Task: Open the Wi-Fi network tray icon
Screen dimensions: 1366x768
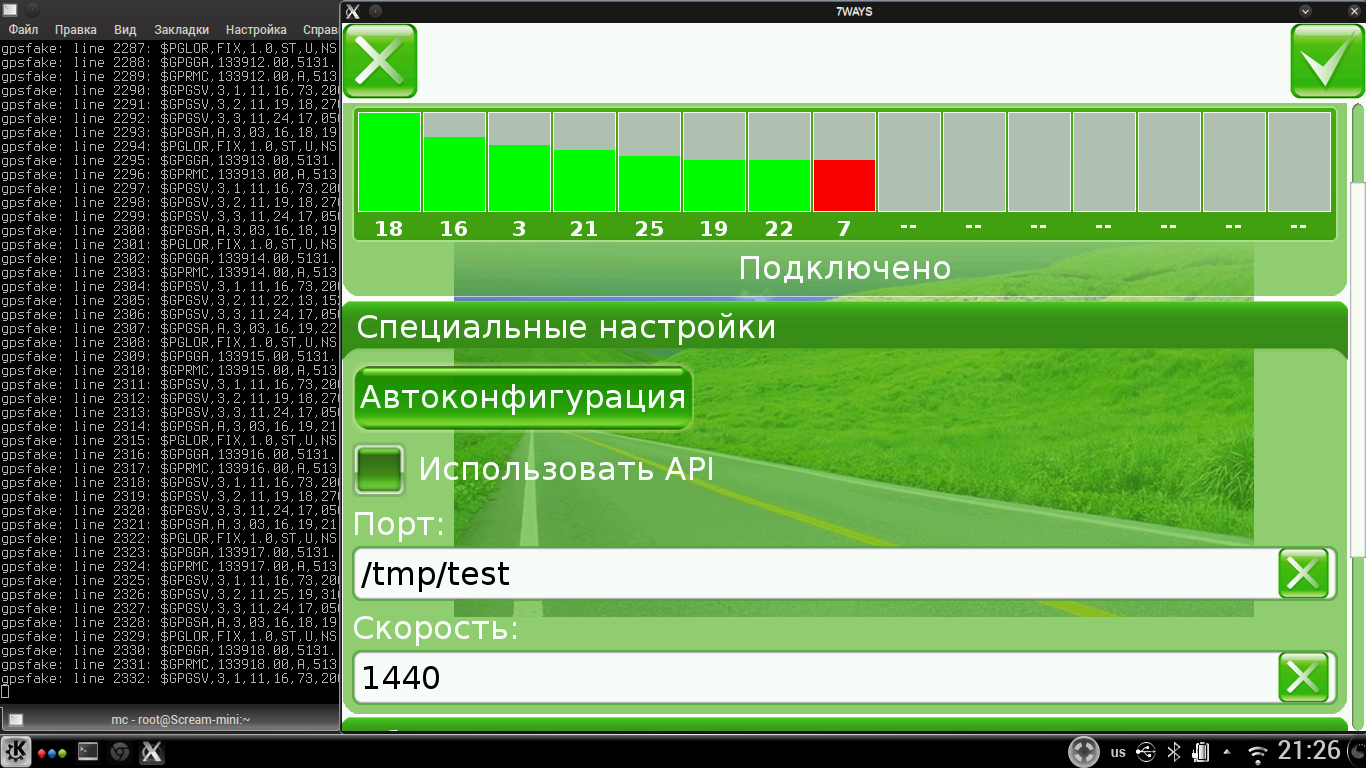Action: point(1257,752)
